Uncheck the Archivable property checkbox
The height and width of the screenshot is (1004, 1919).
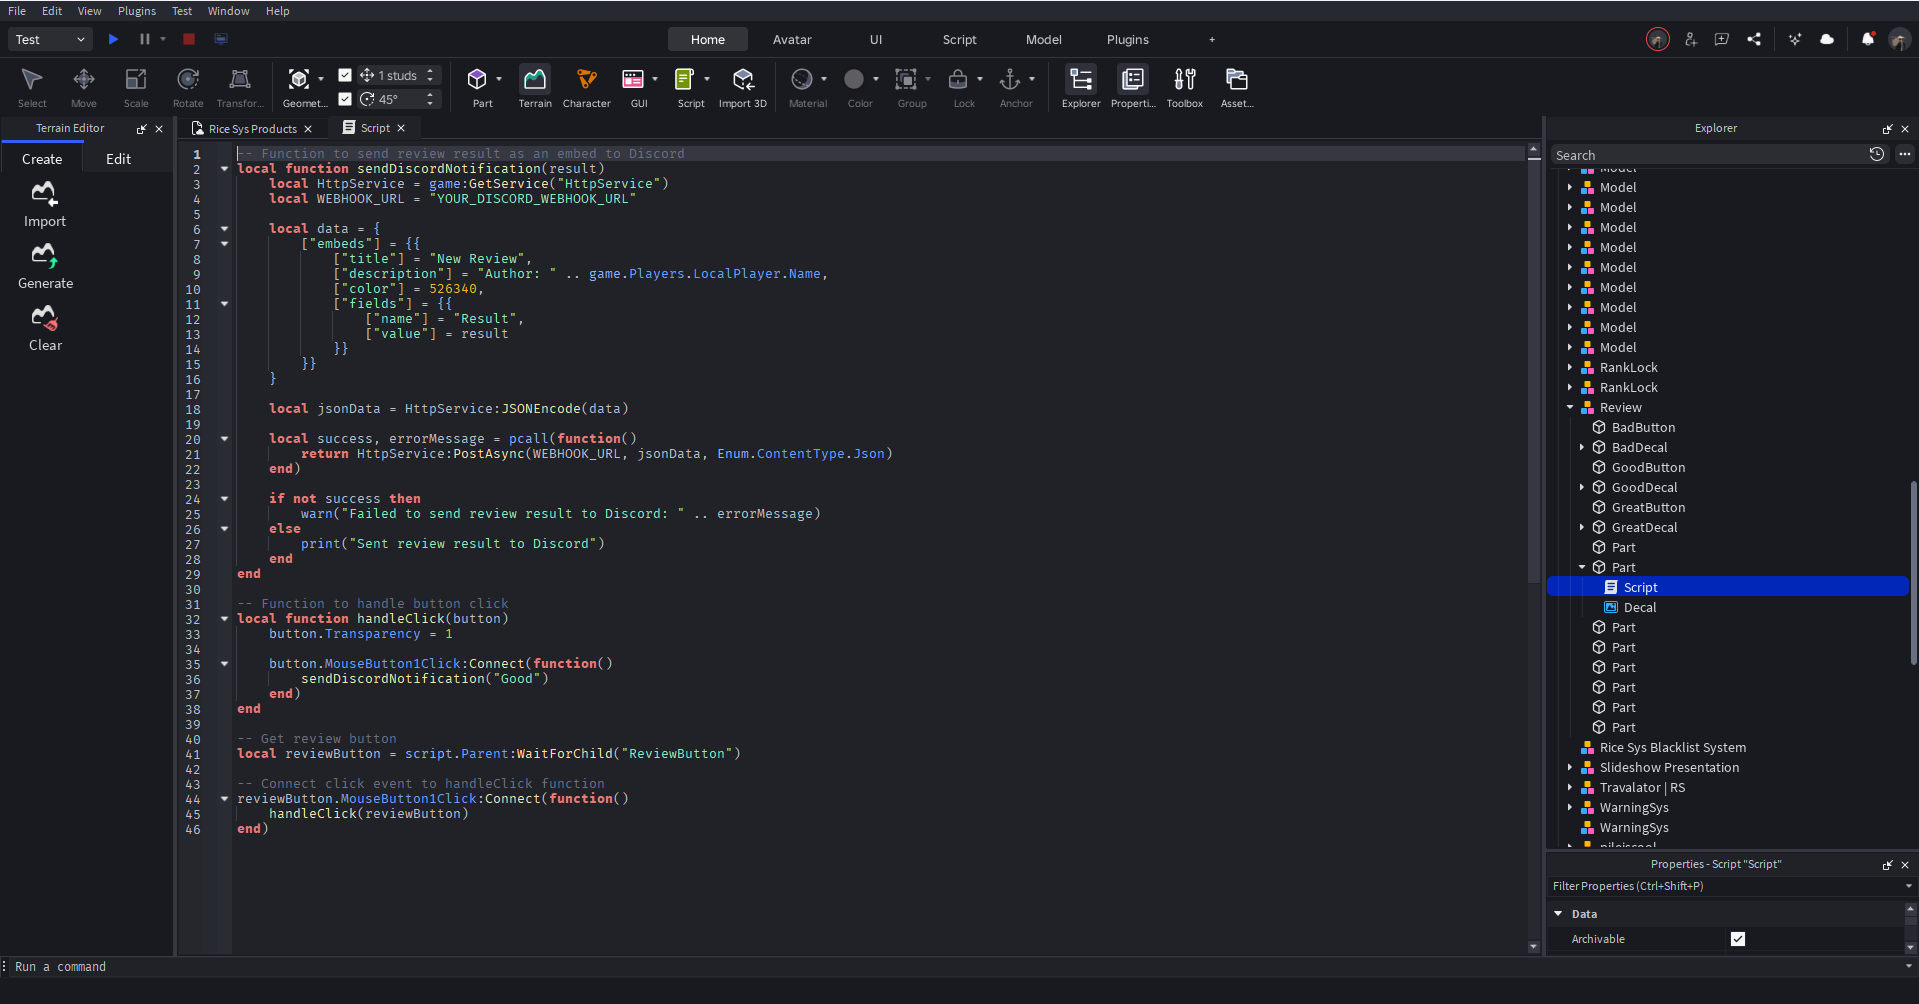[x=1737, y=939]
